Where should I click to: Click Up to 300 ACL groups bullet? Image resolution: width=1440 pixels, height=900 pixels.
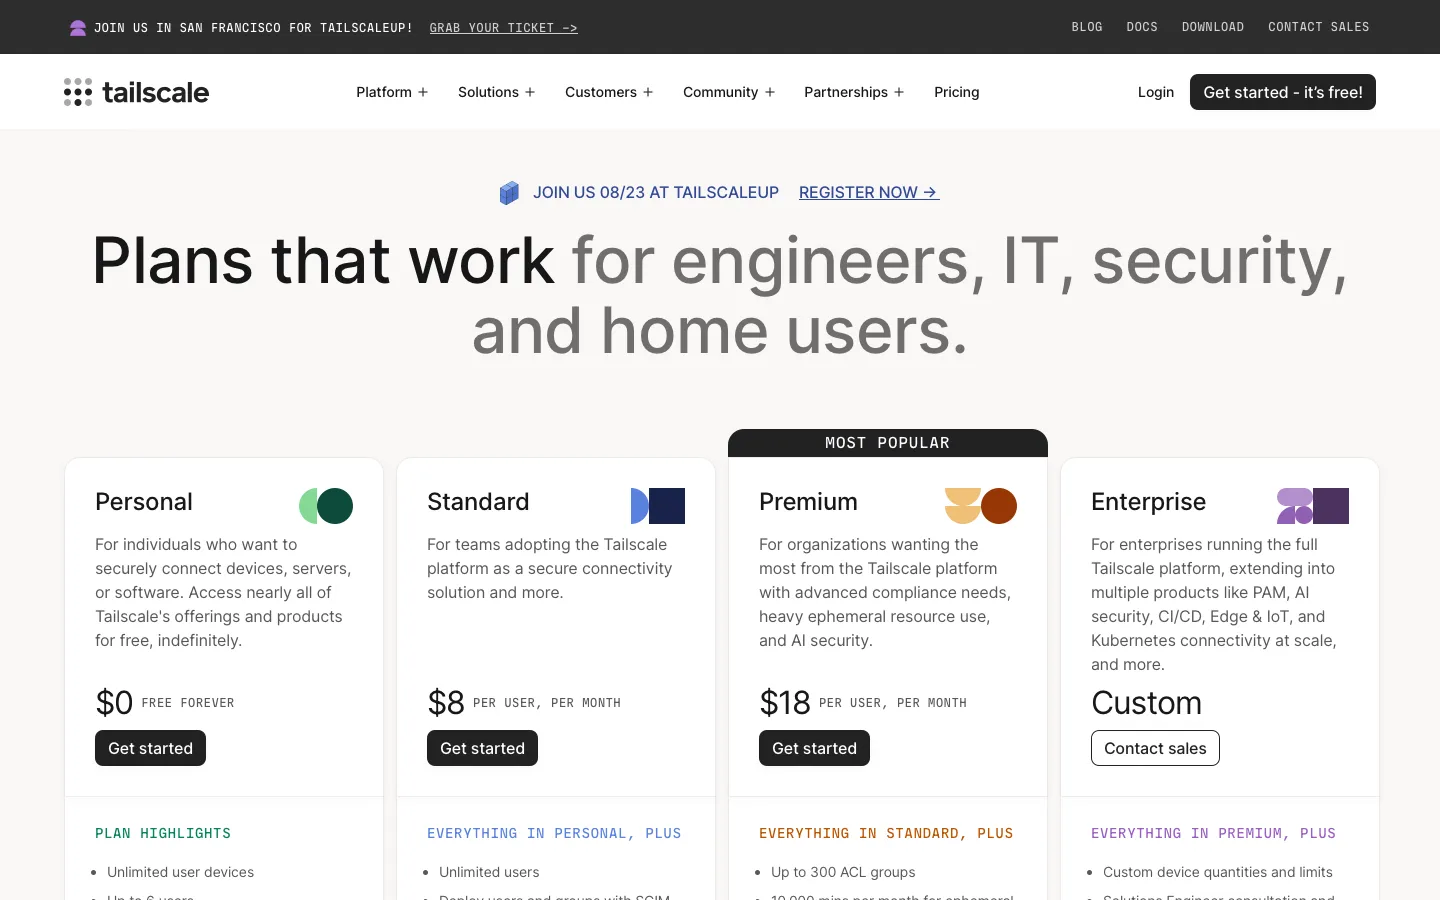click(843, 872)
